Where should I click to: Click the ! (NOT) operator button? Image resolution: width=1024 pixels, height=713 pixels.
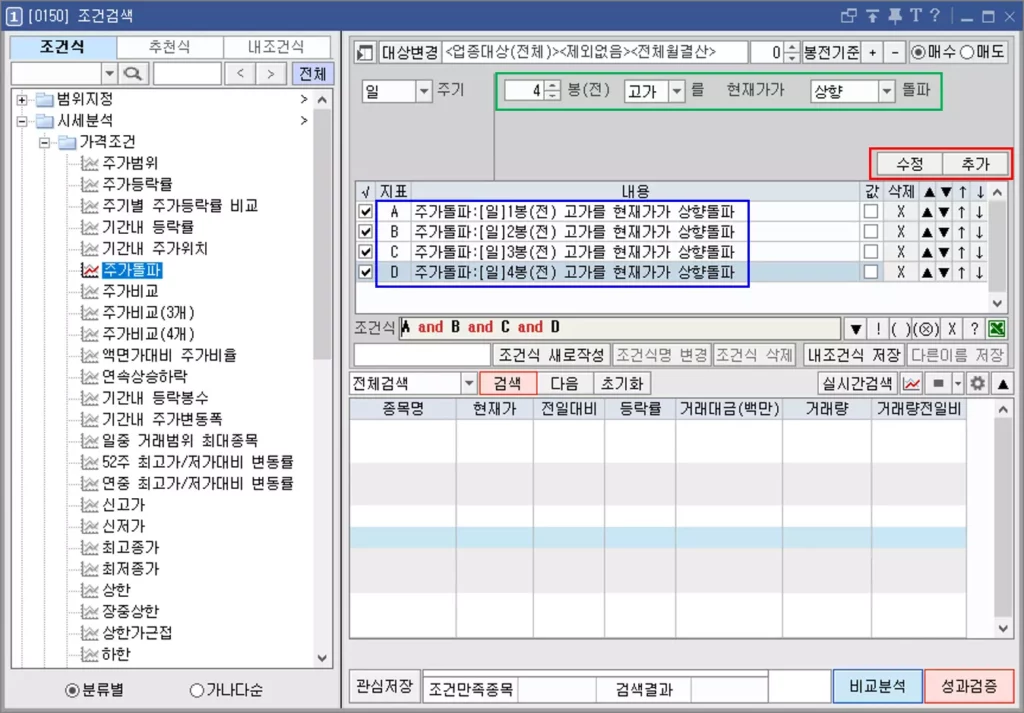878,328
